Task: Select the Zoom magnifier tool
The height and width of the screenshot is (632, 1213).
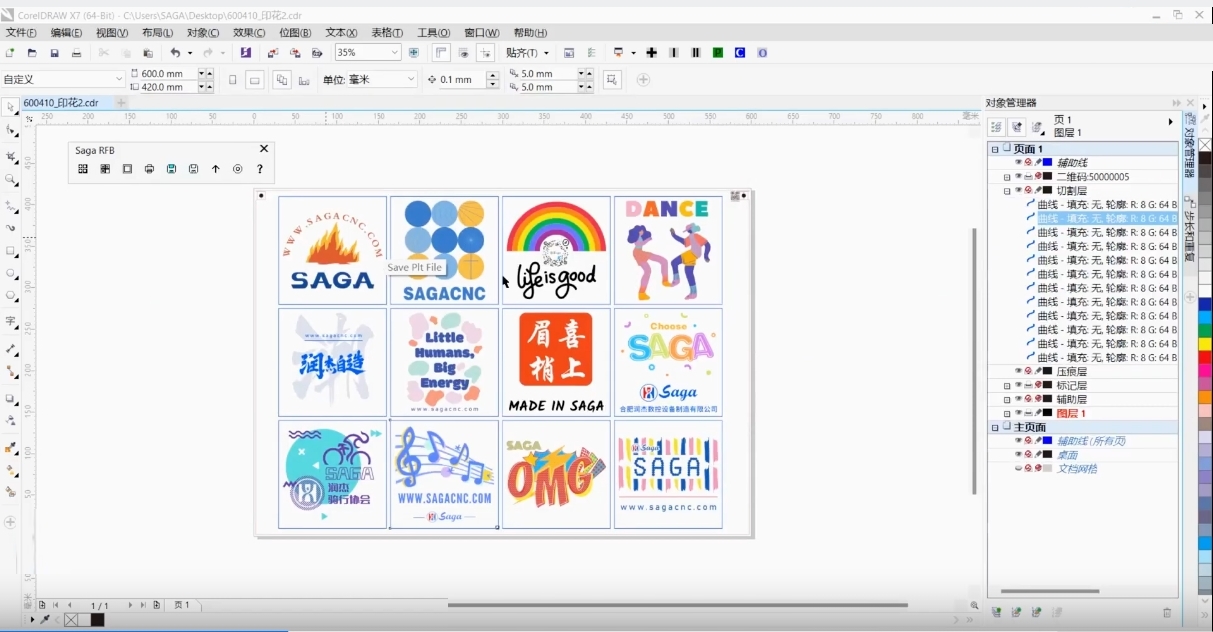Action: click(10, 180)
